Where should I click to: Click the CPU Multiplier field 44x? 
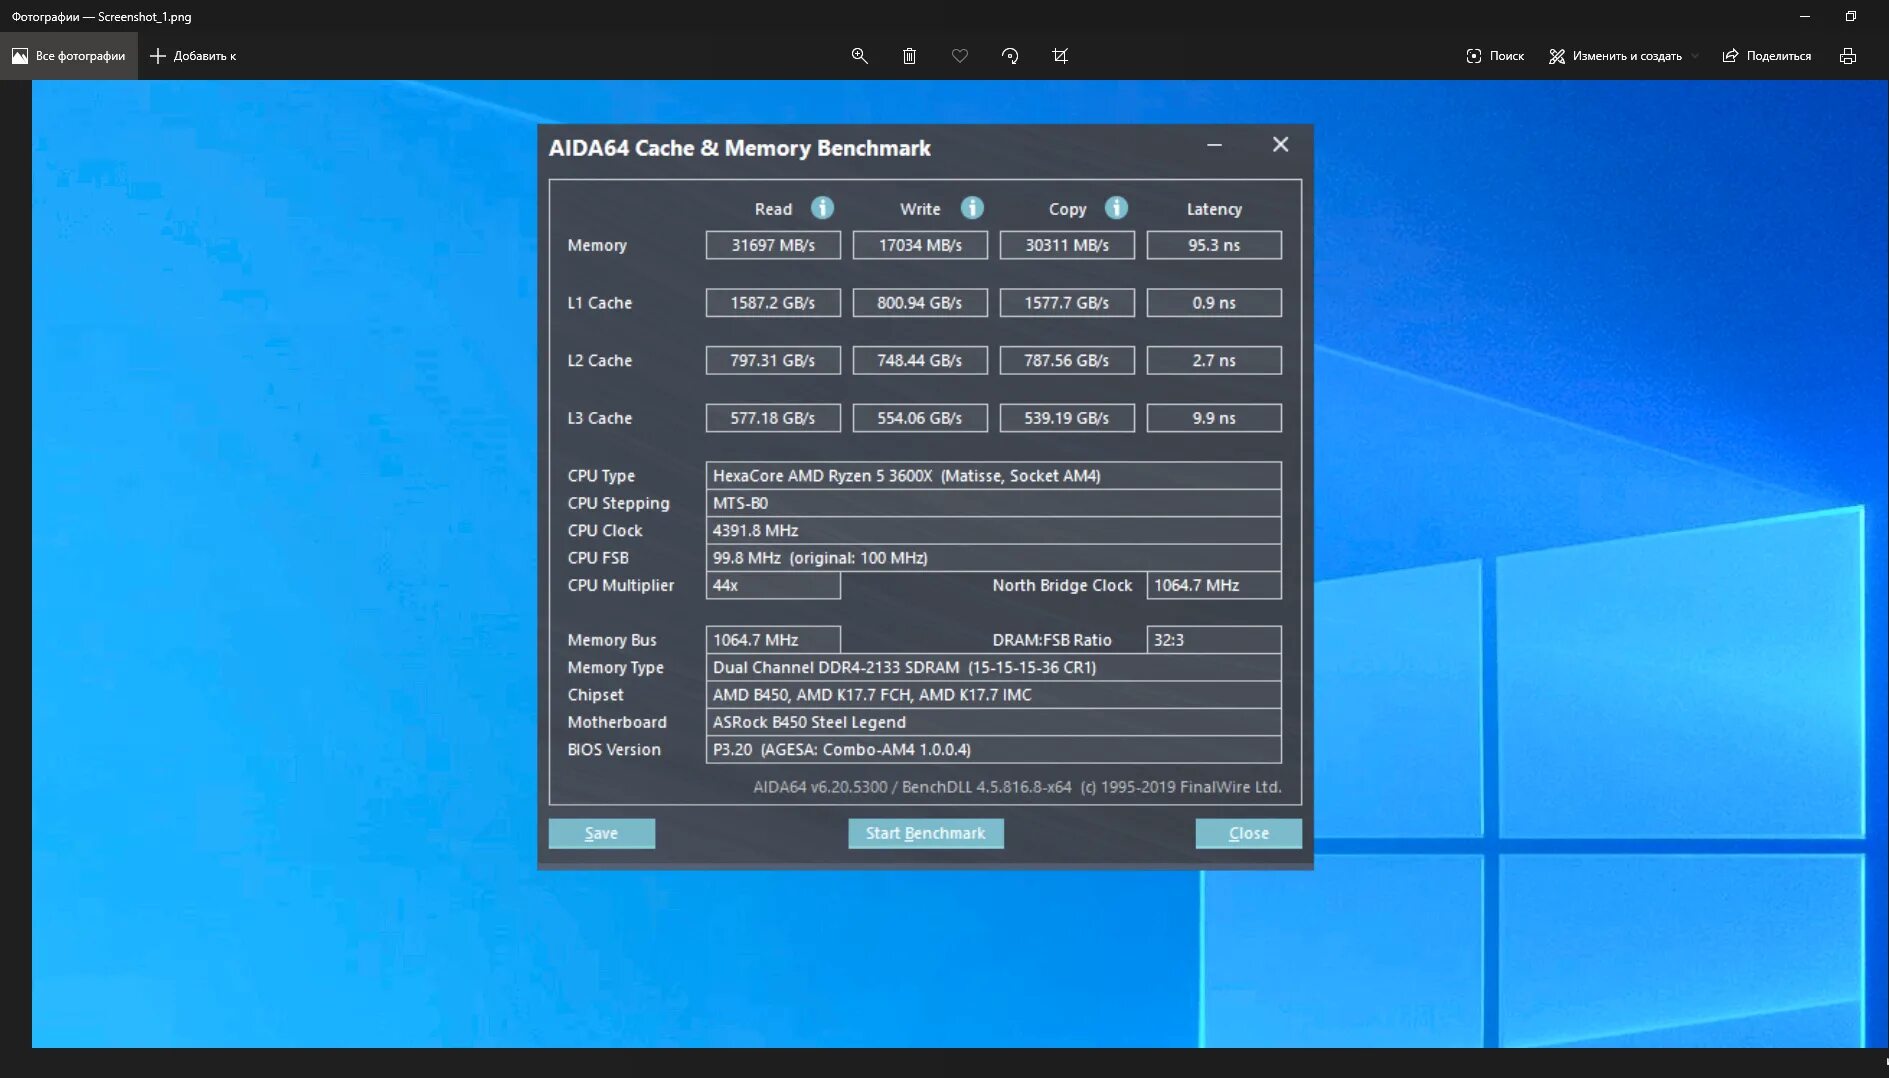click(x=773, y=586)
